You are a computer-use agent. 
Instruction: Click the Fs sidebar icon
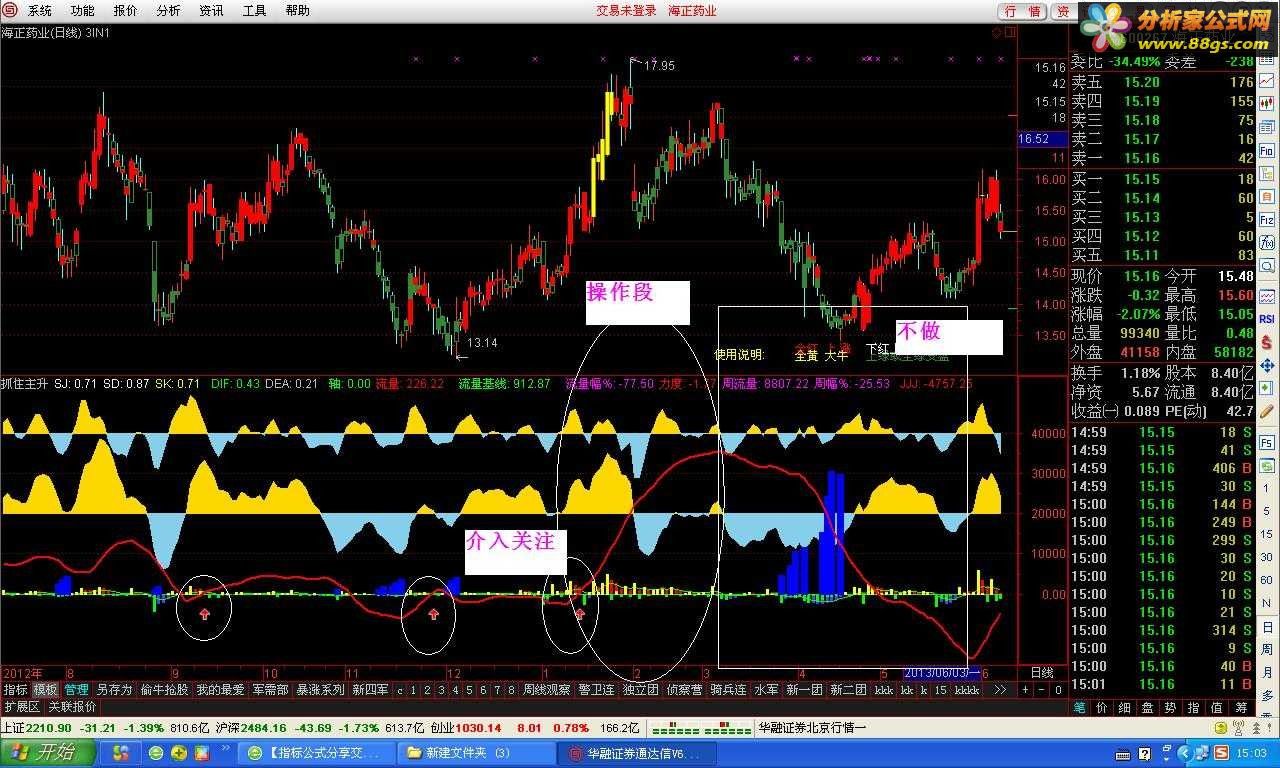click(1267, 442)
